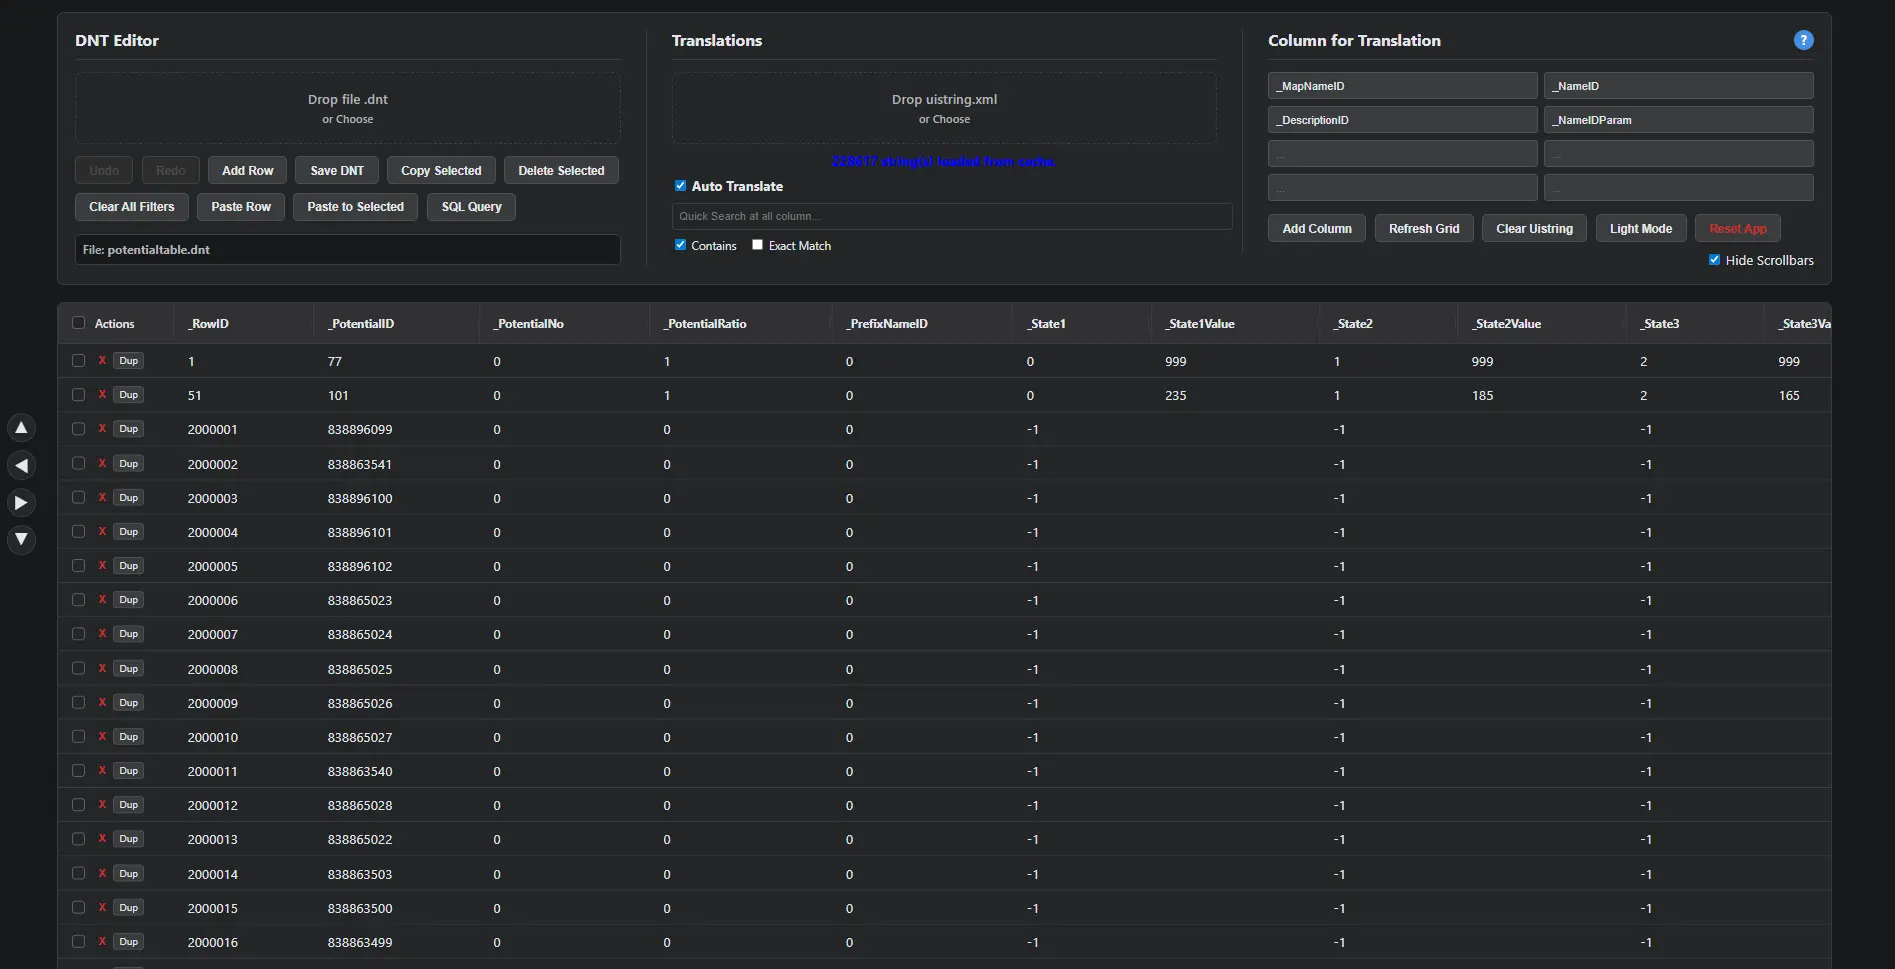1895x969 pixels.
Task: Click the Add Column button
Action: point(1316,229)
